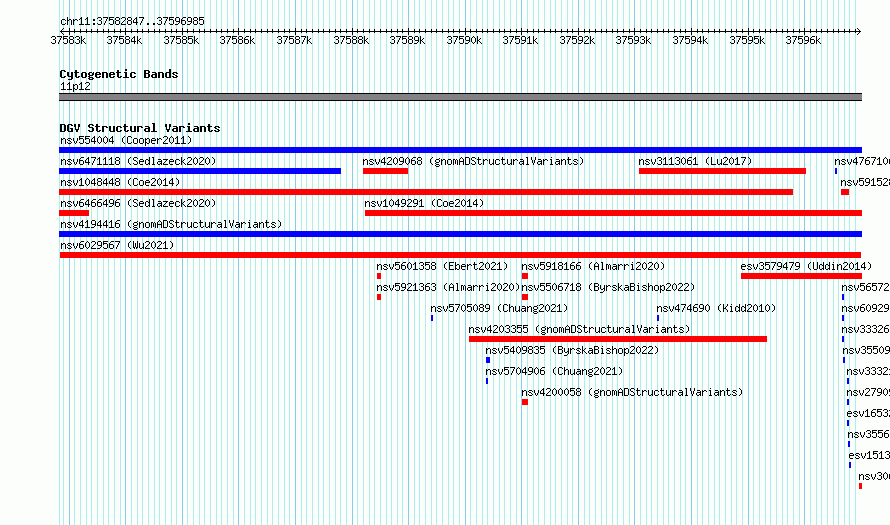The width and height of the screenshot is (890, 525).
Task: Select the 37590k ruler position label
Action: click(464, 40)
